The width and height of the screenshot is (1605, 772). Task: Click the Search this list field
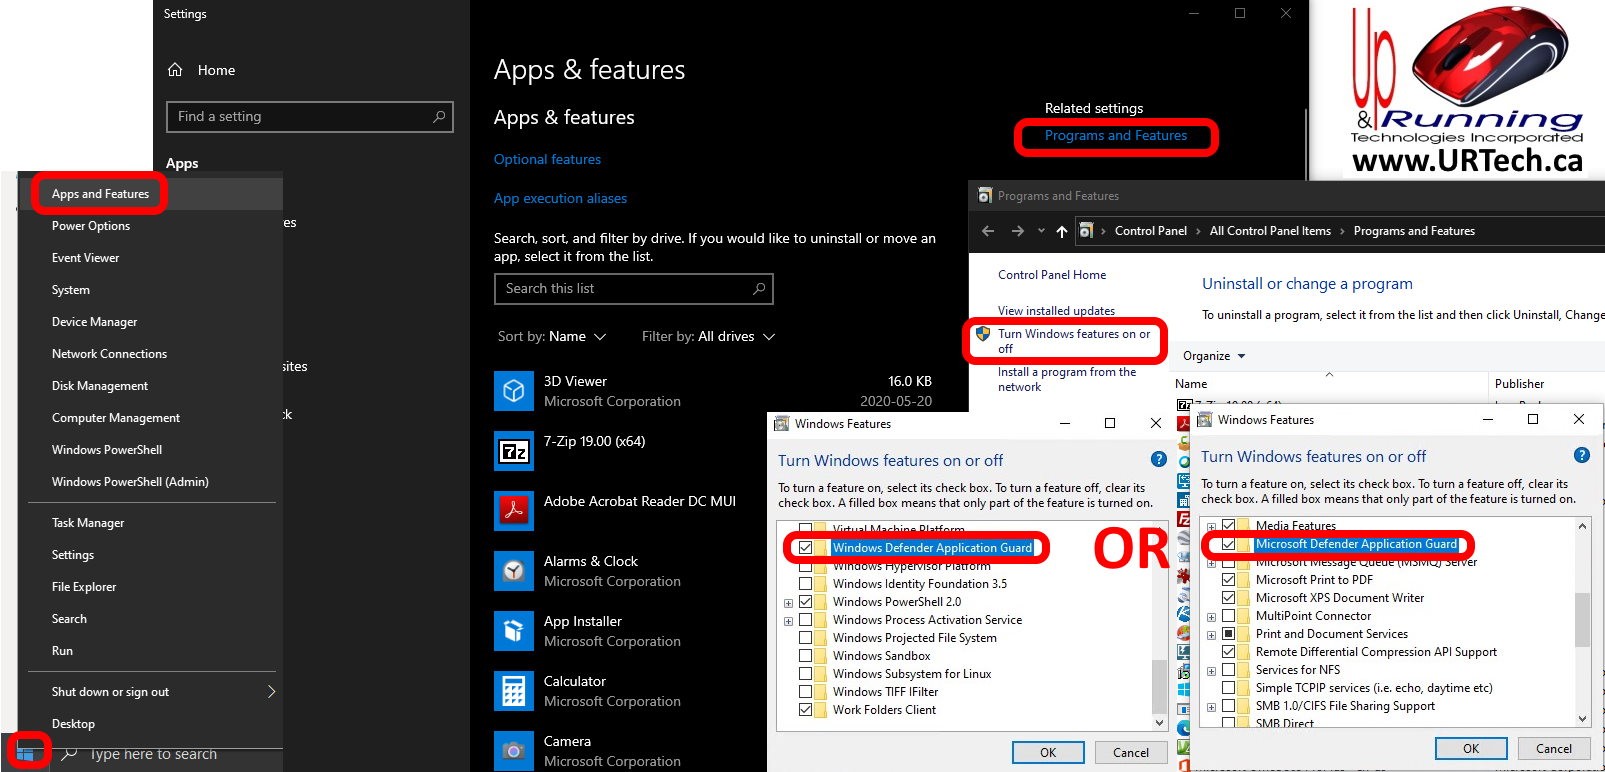coord(625,289)
